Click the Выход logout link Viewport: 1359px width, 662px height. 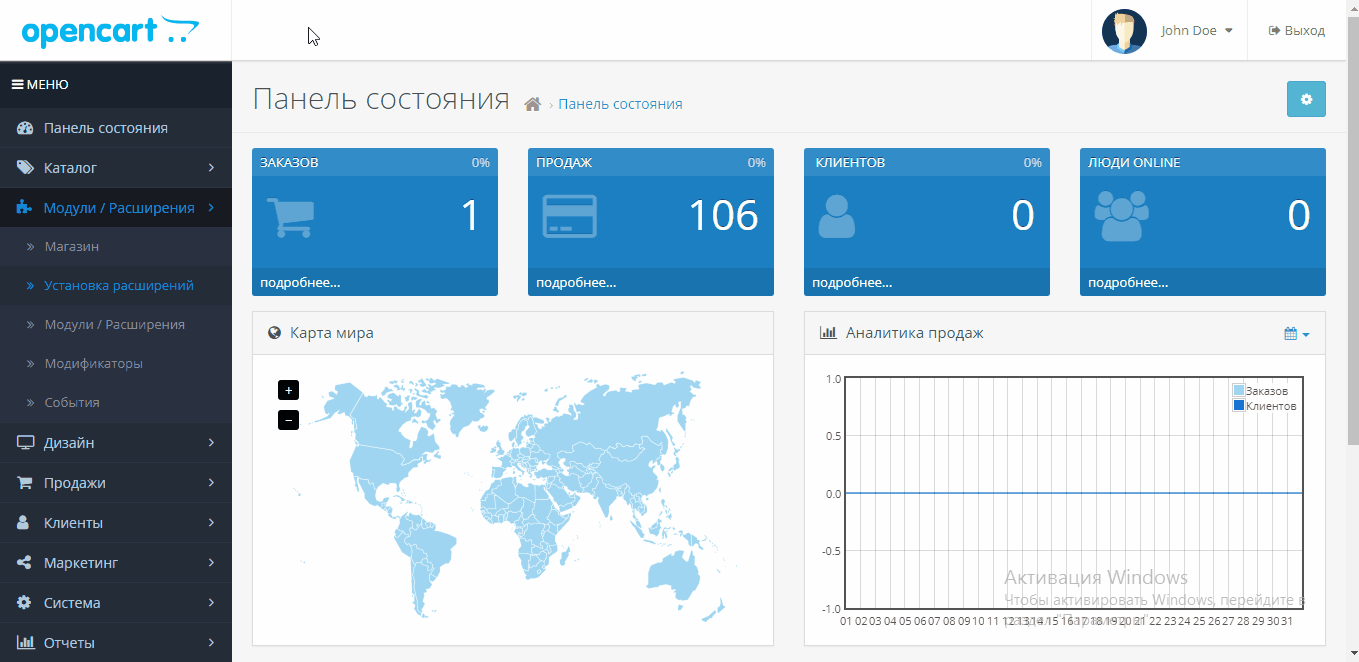1296,31
